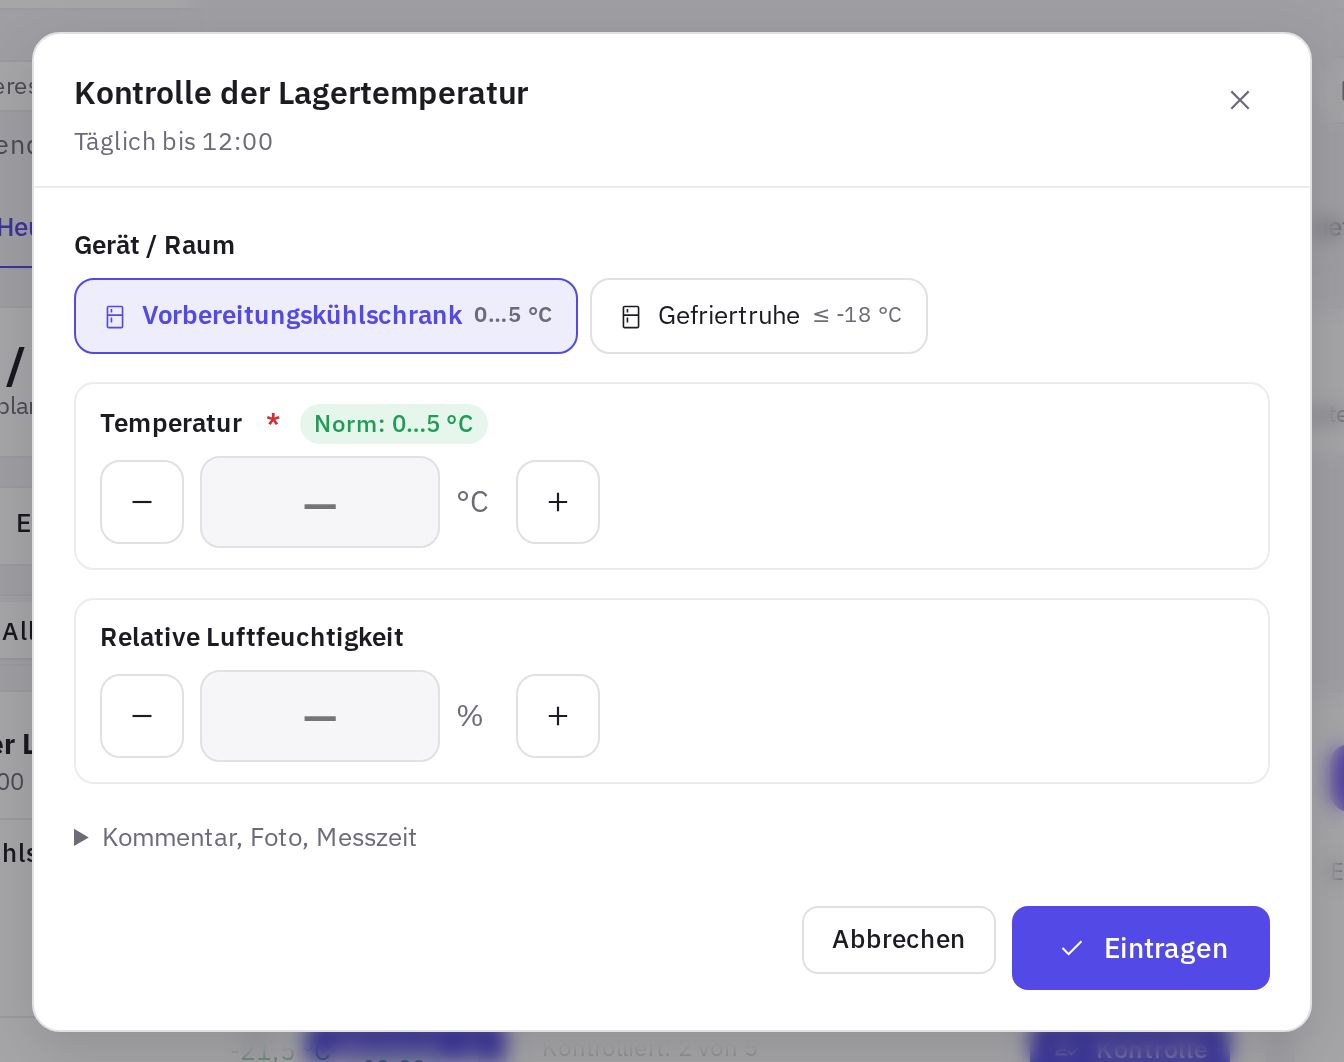Increase the Relative Luftfeuchtigkeit value
This screenshot has width=1344, height=1062.
(x=558, y=716)
